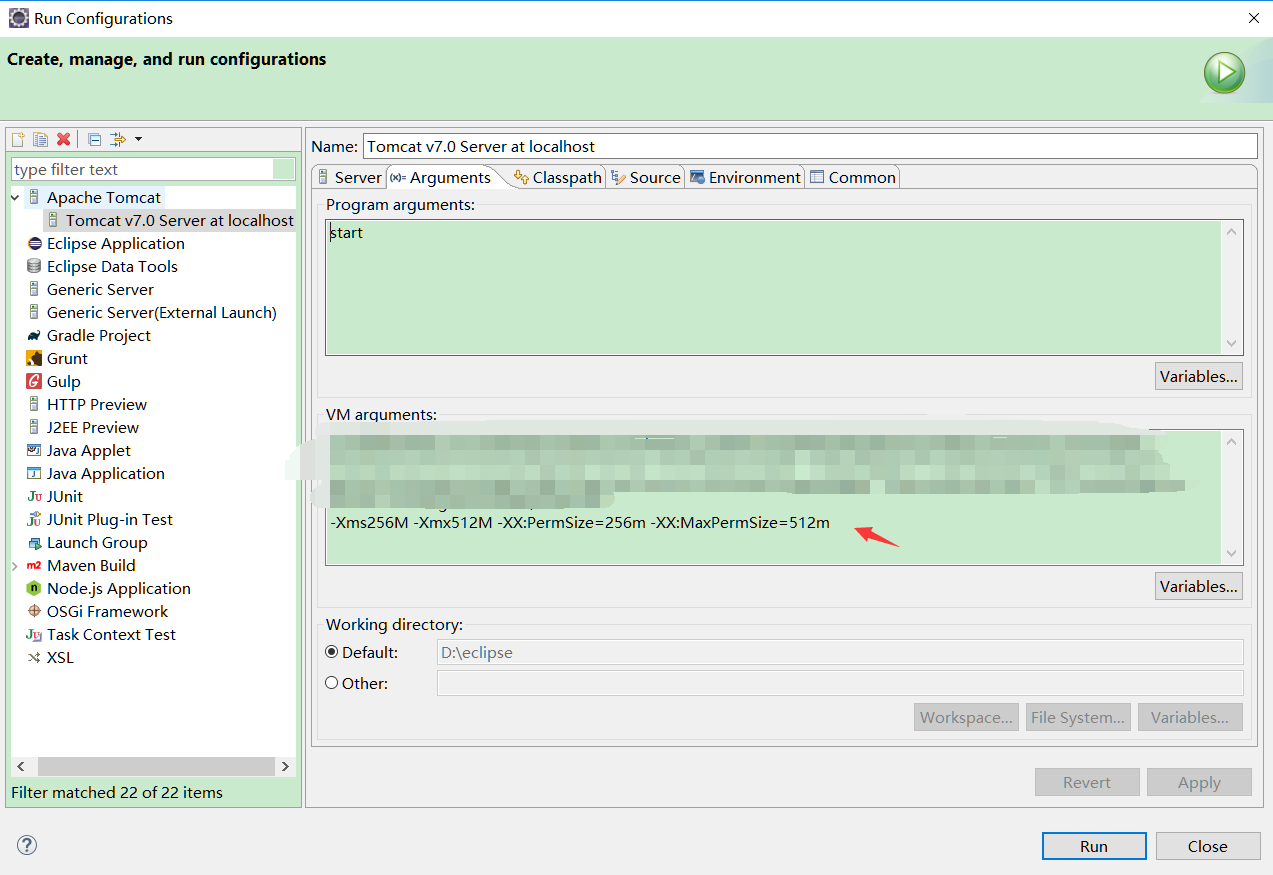Click the HTTP Preview server icon
Viewport: 1273px width, 875px height.
[x=34, y=405]
